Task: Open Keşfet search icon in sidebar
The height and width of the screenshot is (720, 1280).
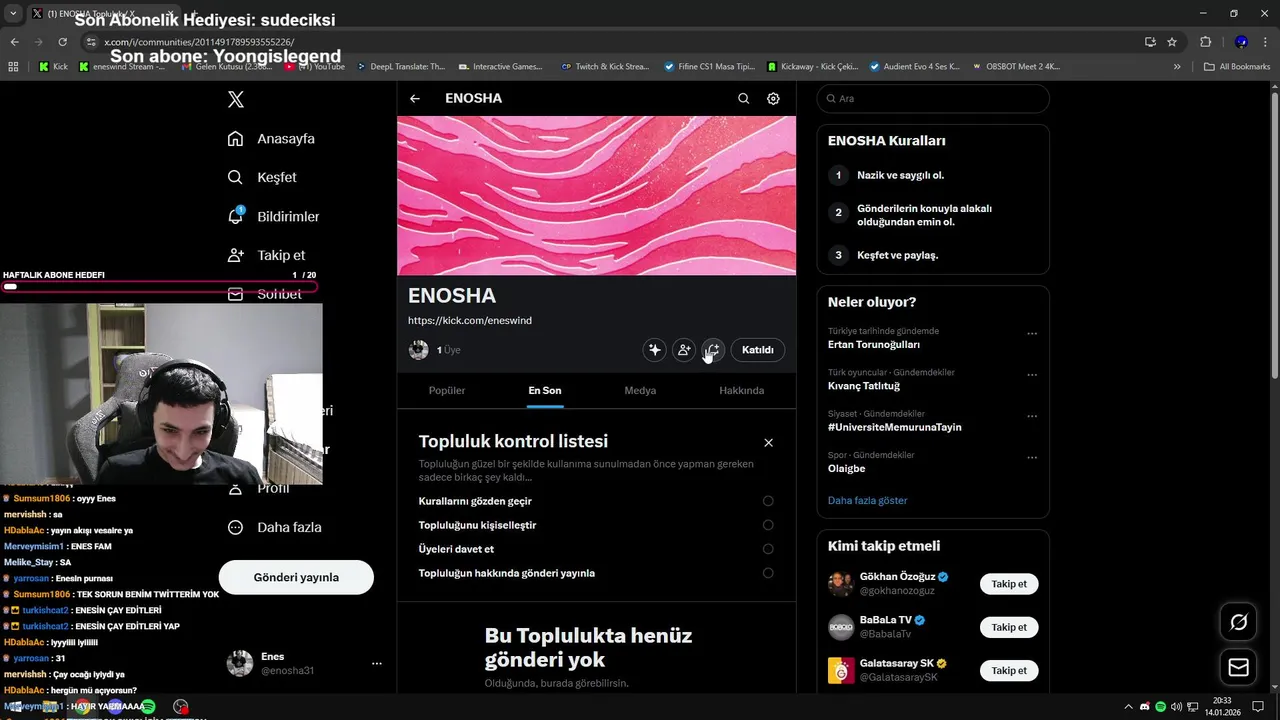Action: 235,177
